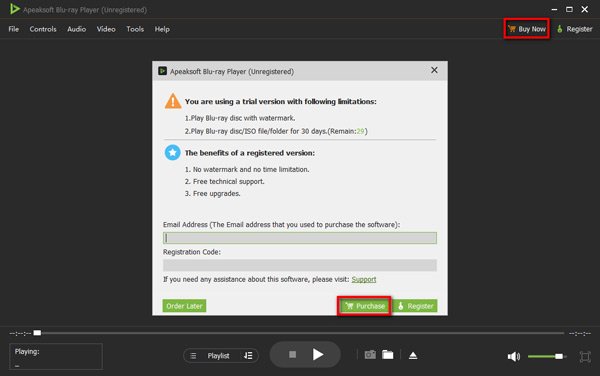Open the Audio menu

click(77, 29)
